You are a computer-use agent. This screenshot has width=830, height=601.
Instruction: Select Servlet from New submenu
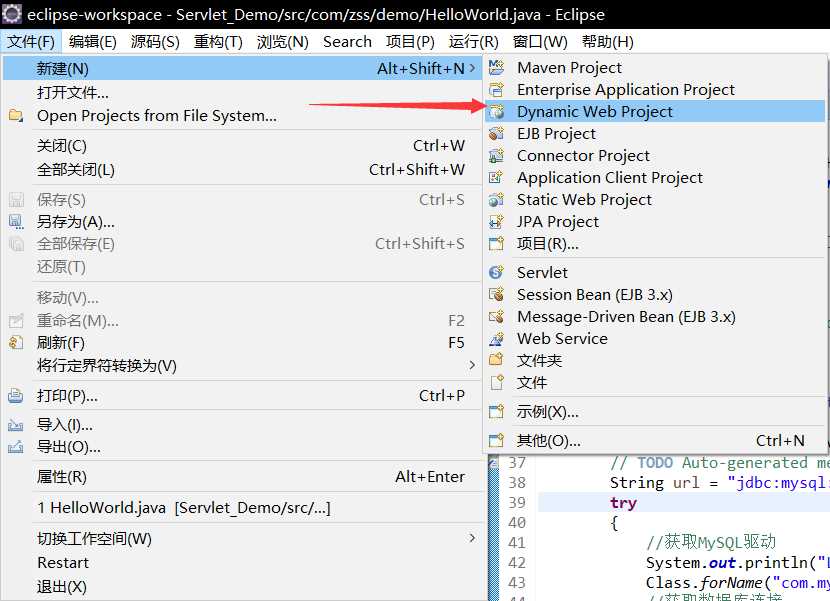tap(655, 272)
